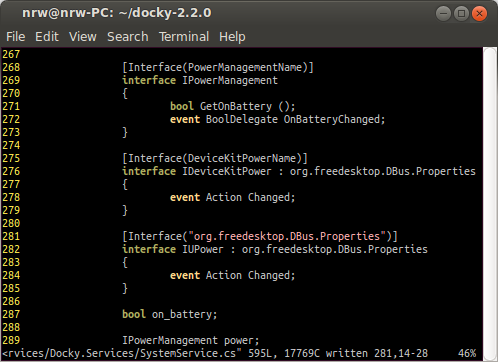Click the opening brace on line 270
498x362 pixels.
click(125, 93)
